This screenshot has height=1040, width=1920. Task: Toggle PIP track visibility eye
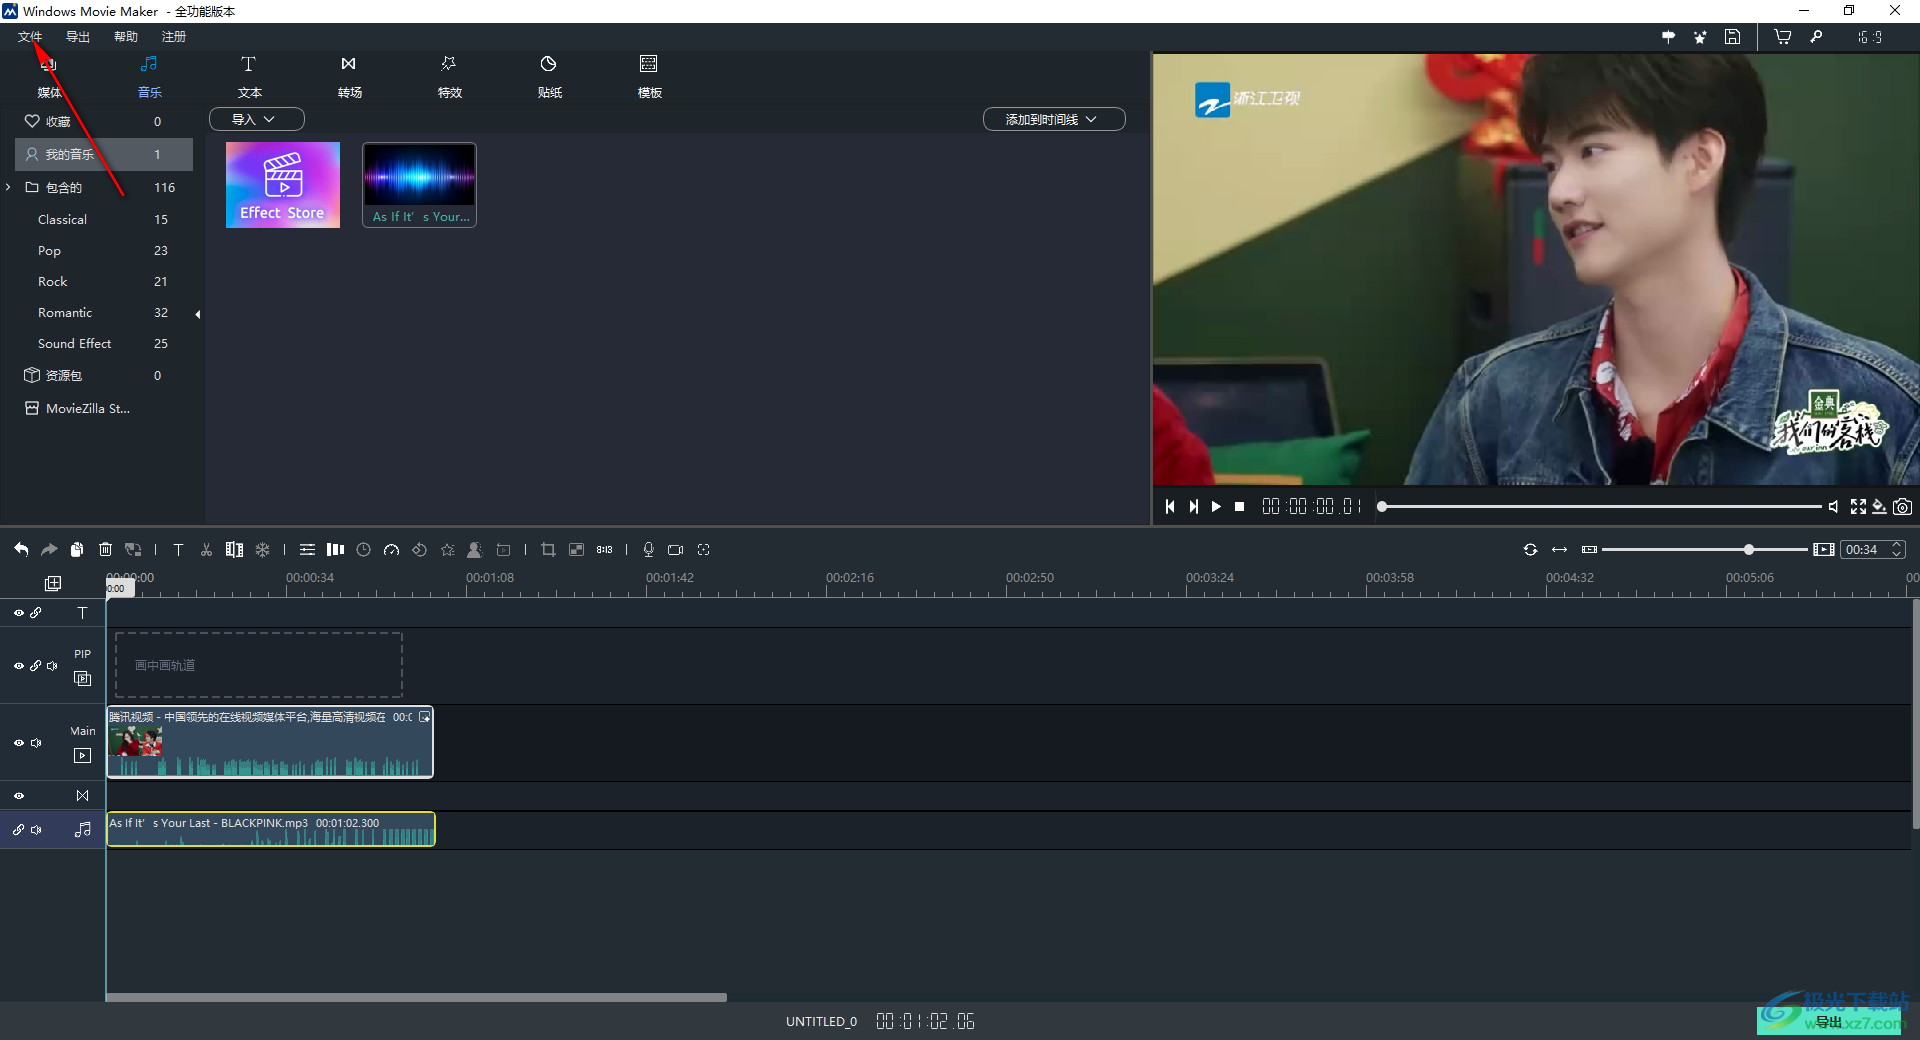tap(18, 666)
